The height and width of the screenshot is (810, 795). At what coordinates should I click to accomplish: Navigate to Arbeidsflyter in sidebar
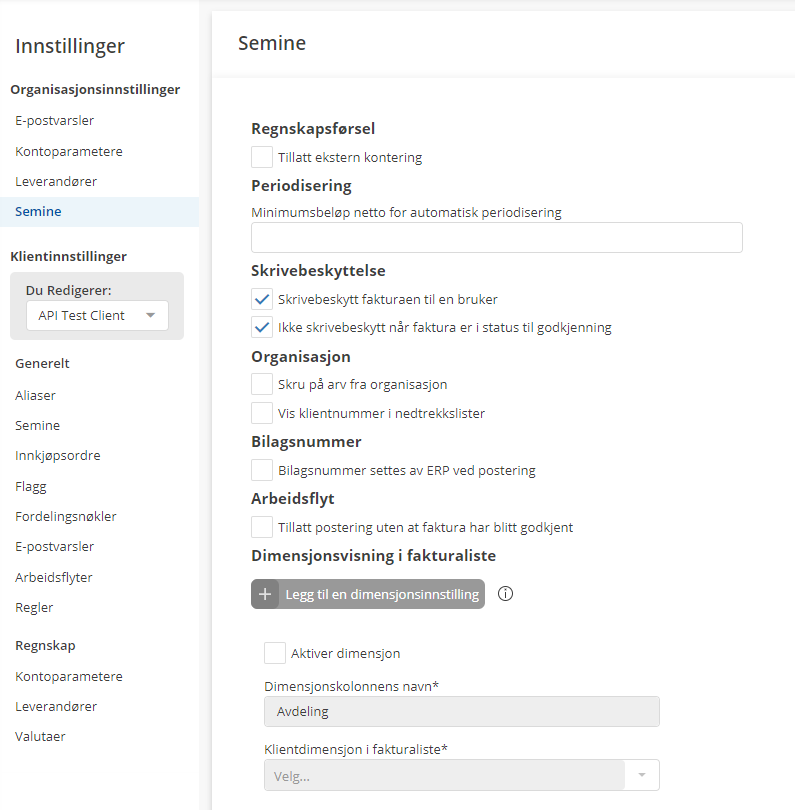tap(54, 578)
